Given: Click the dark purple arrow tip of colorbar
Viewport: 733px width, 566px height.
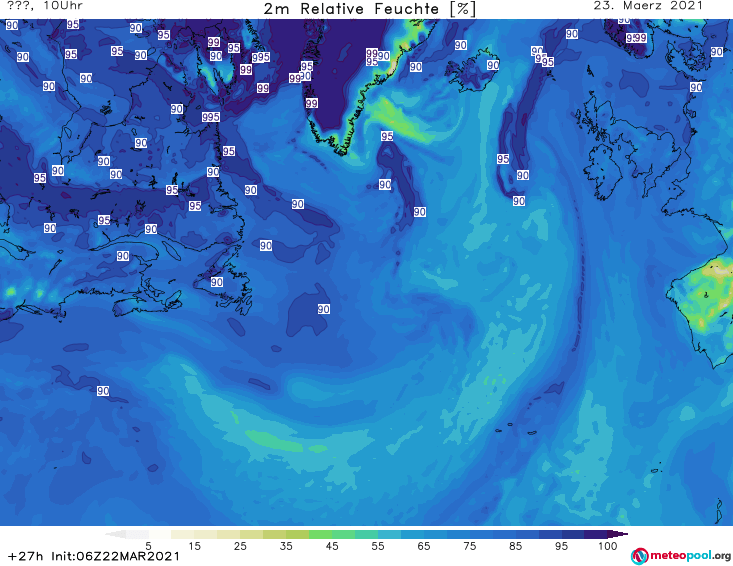Looking at the screenshot, I should tap(618, 534).
